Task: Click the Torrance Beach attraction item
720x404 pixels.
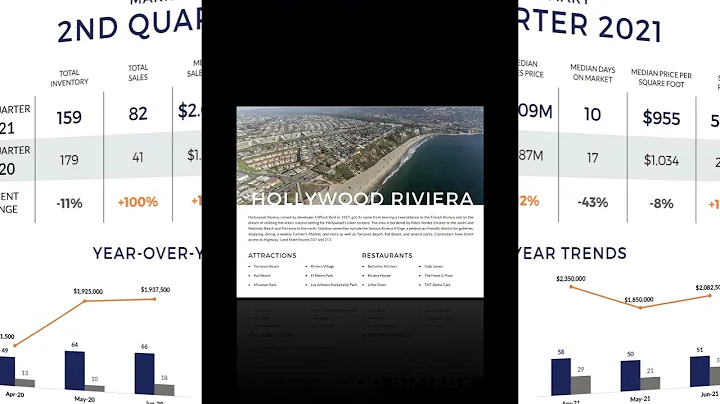Action: [266, 266]
